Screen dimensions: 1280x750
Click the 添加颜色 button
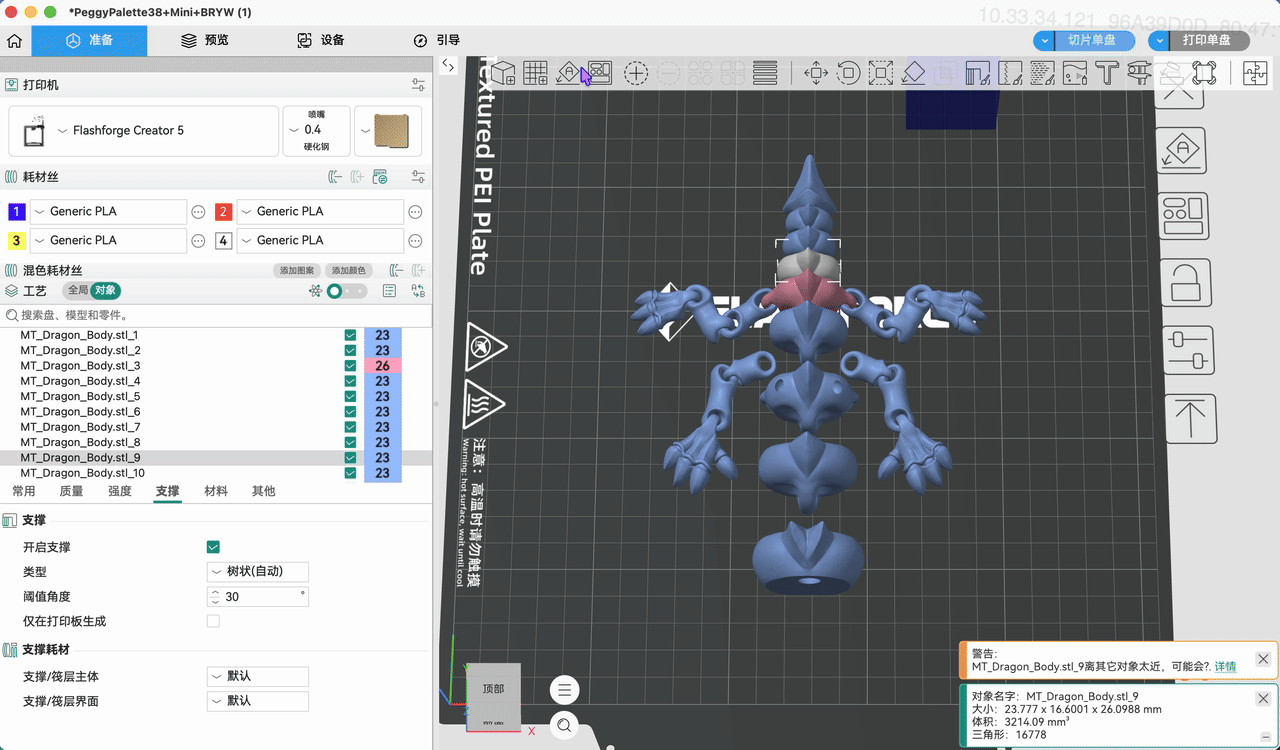click(348, 271)
